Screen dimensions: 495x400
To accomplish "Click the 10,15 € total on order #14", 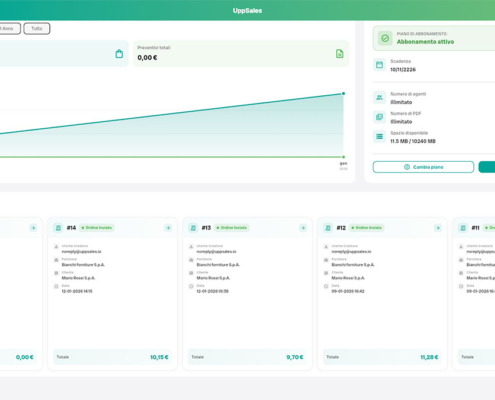I will click(x=159, y=357).
